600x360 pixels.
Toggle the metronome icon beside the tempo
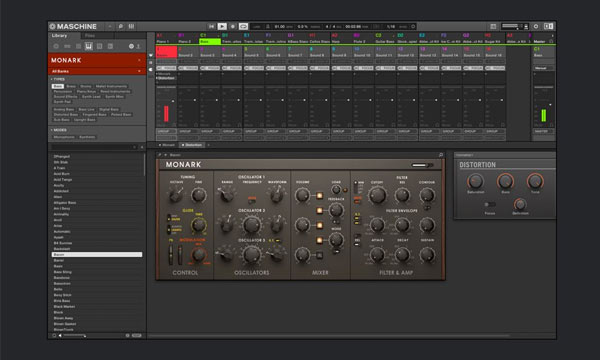pyautogui.click(x=267, y=26)
